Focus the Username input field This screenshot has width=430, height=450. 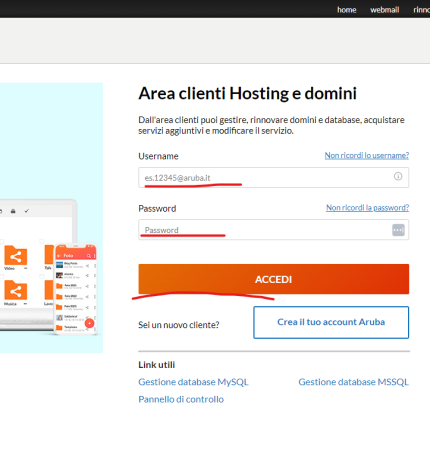click(x=274, y=178)
